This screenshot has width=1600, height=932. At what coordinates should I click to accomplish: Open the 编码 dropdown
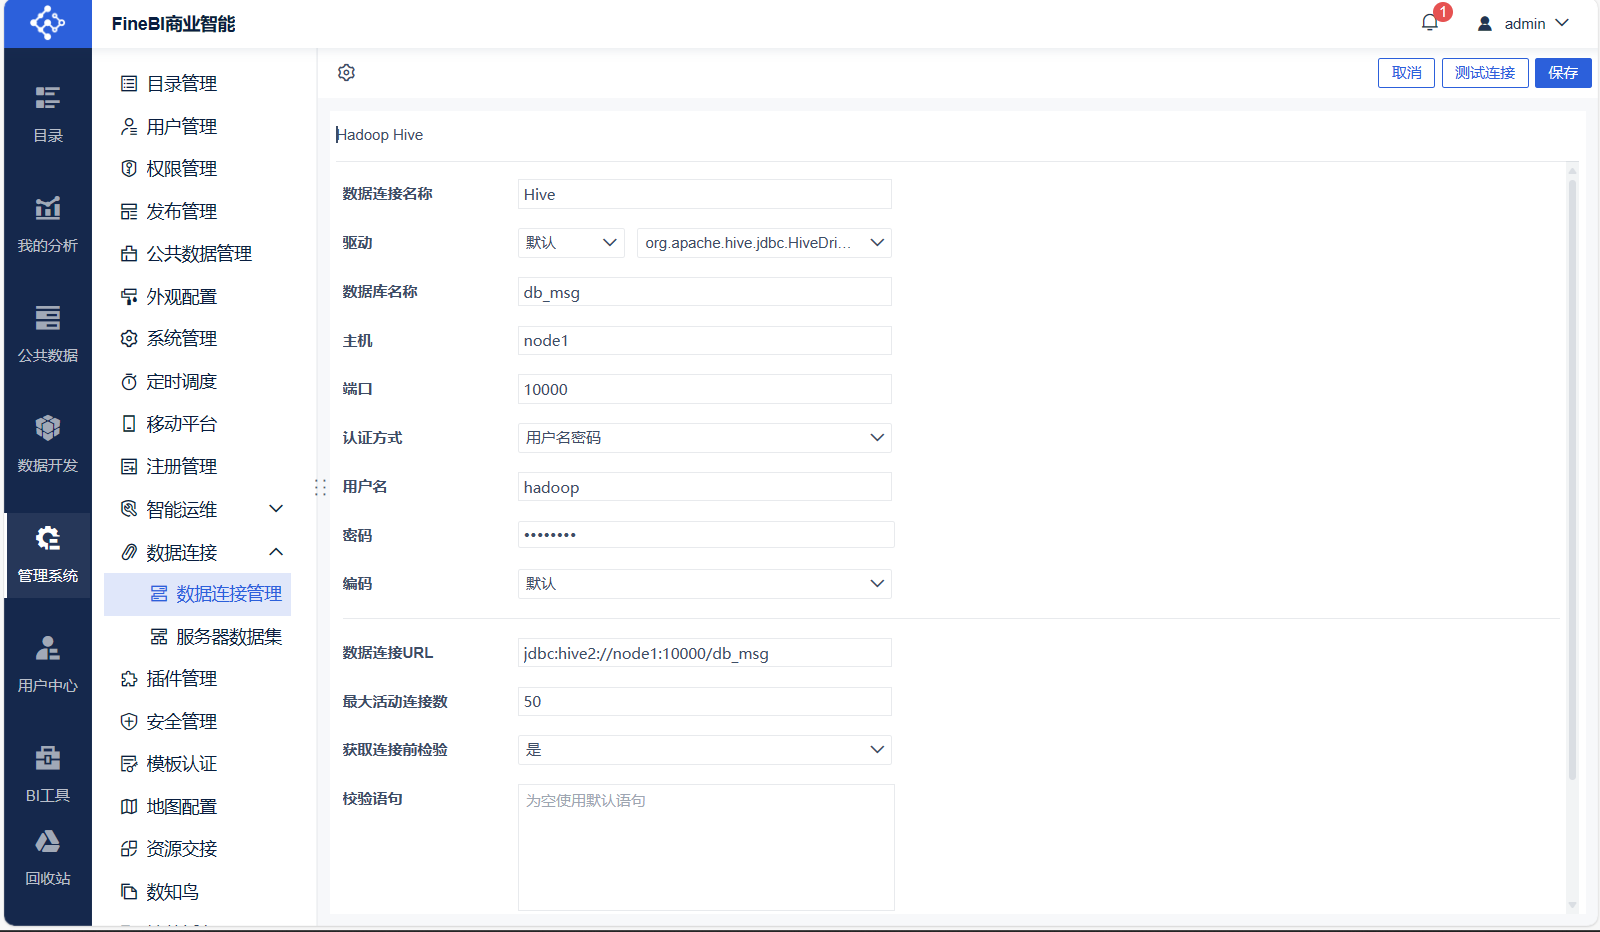[704, 584]
